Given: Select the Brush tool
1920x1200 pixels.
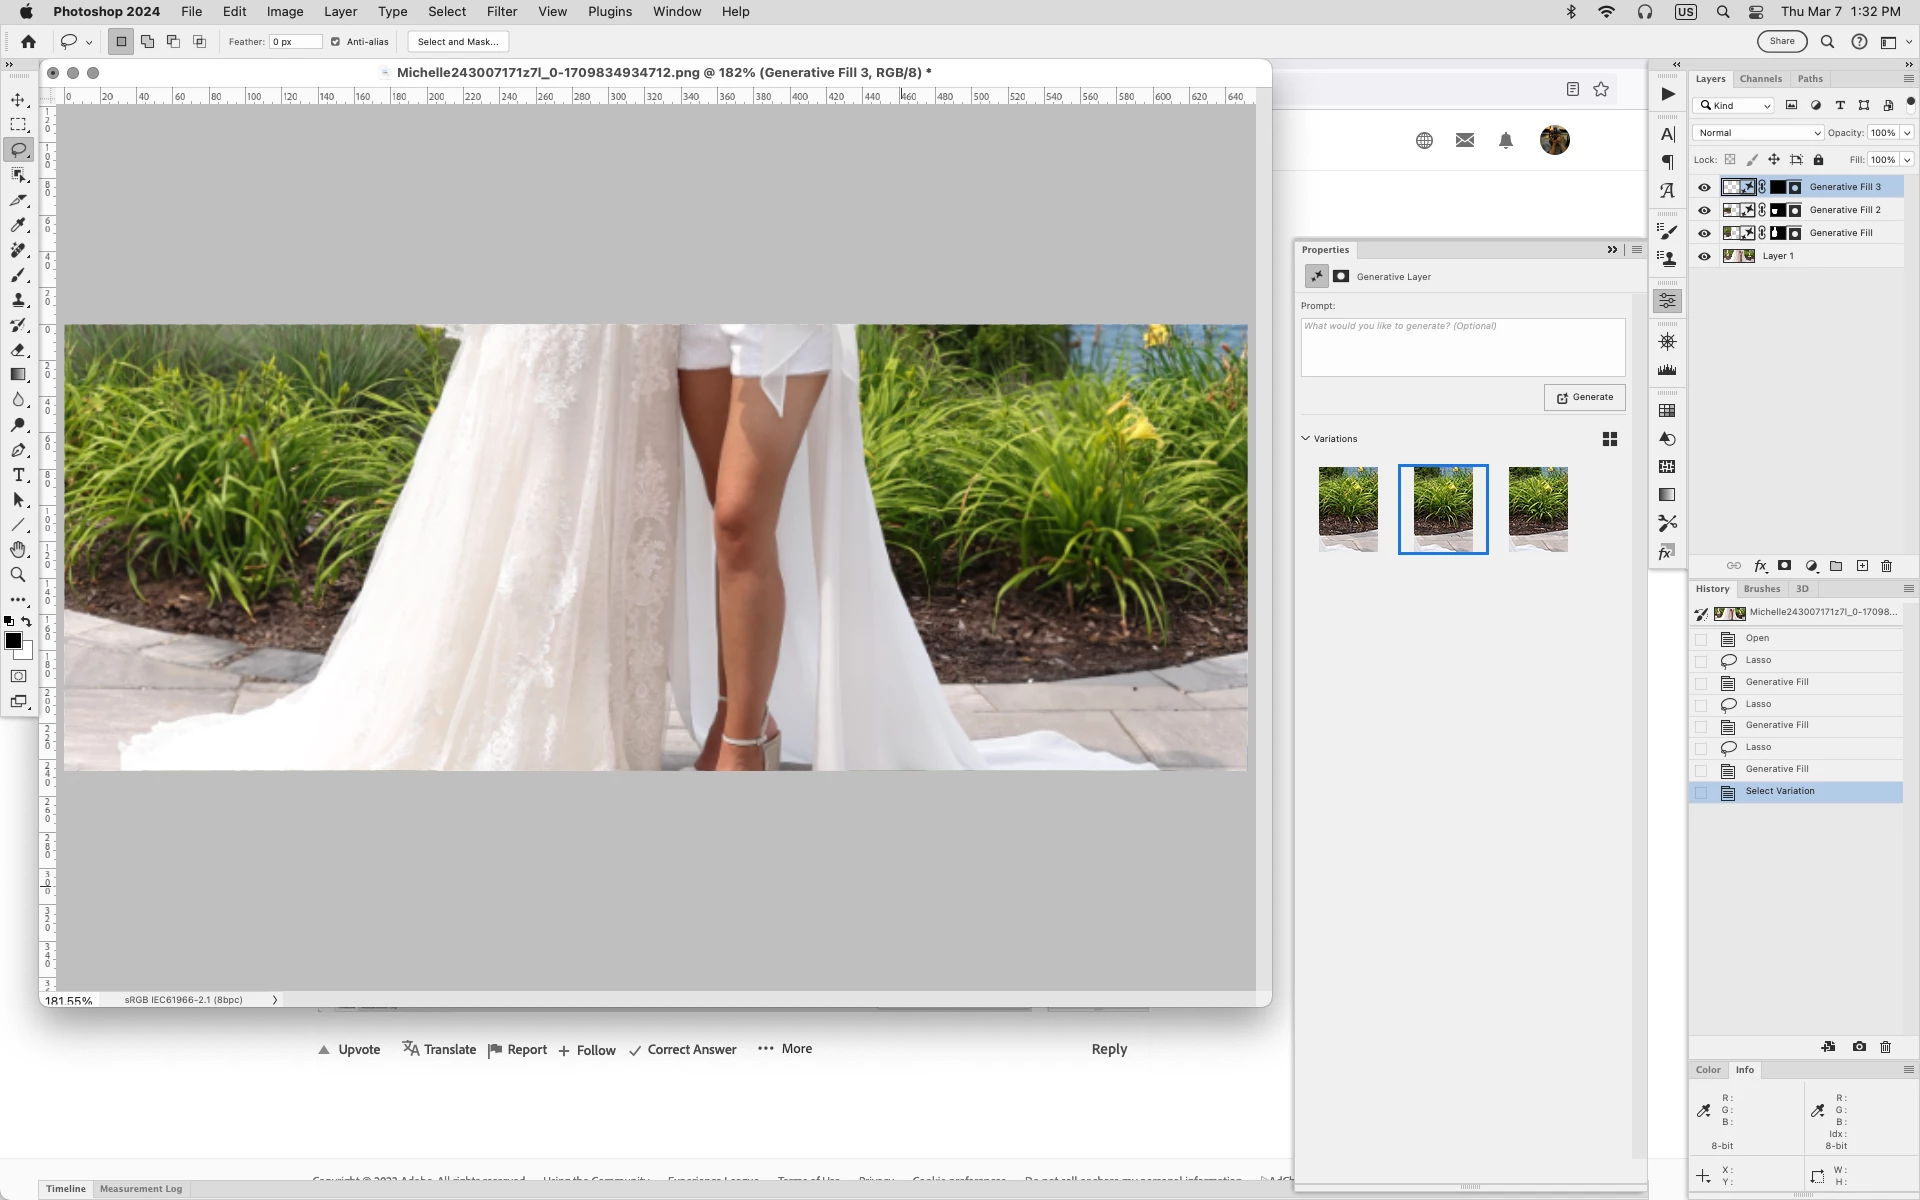Looking at the screenshot, I should 18,275.
